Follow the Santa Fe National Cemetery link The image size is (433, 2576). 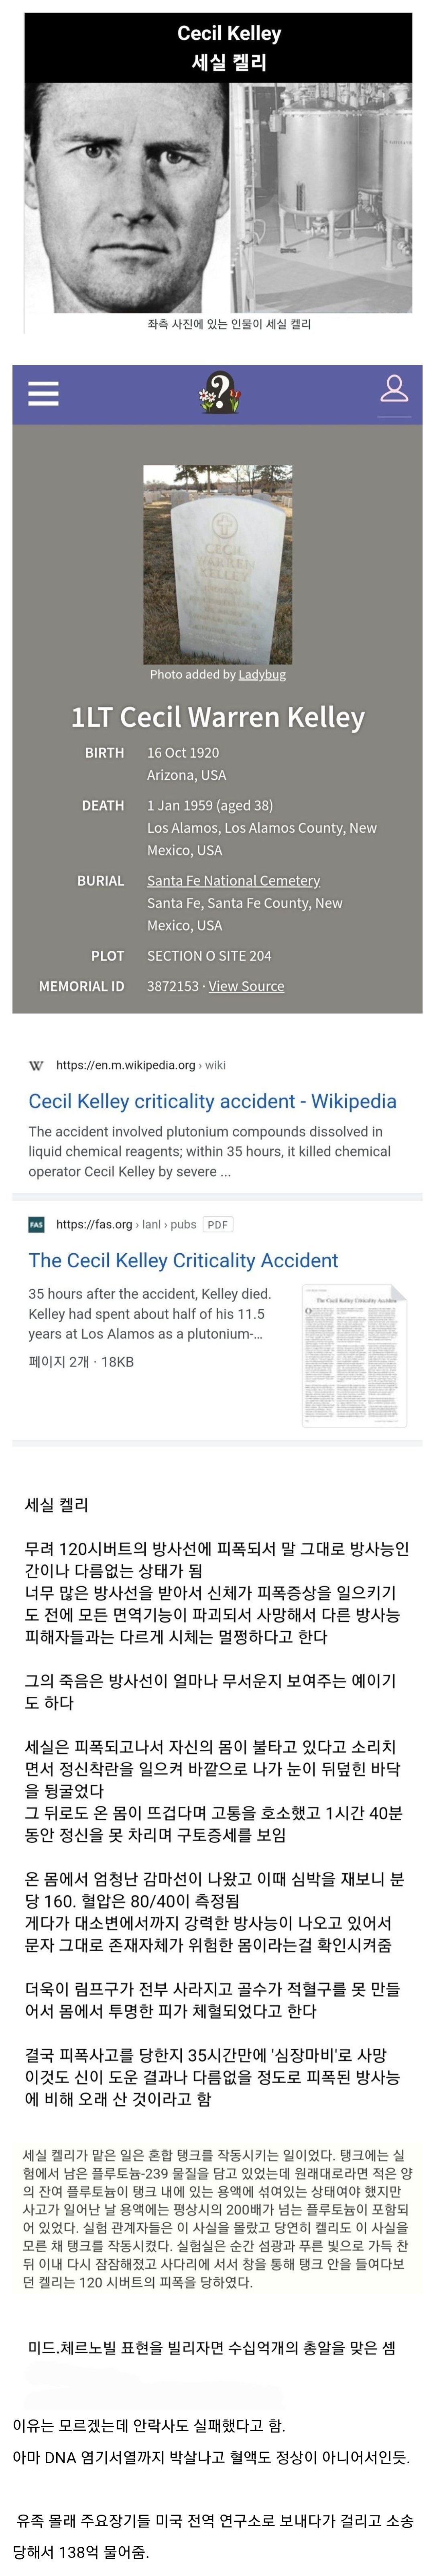pos(233,880)
